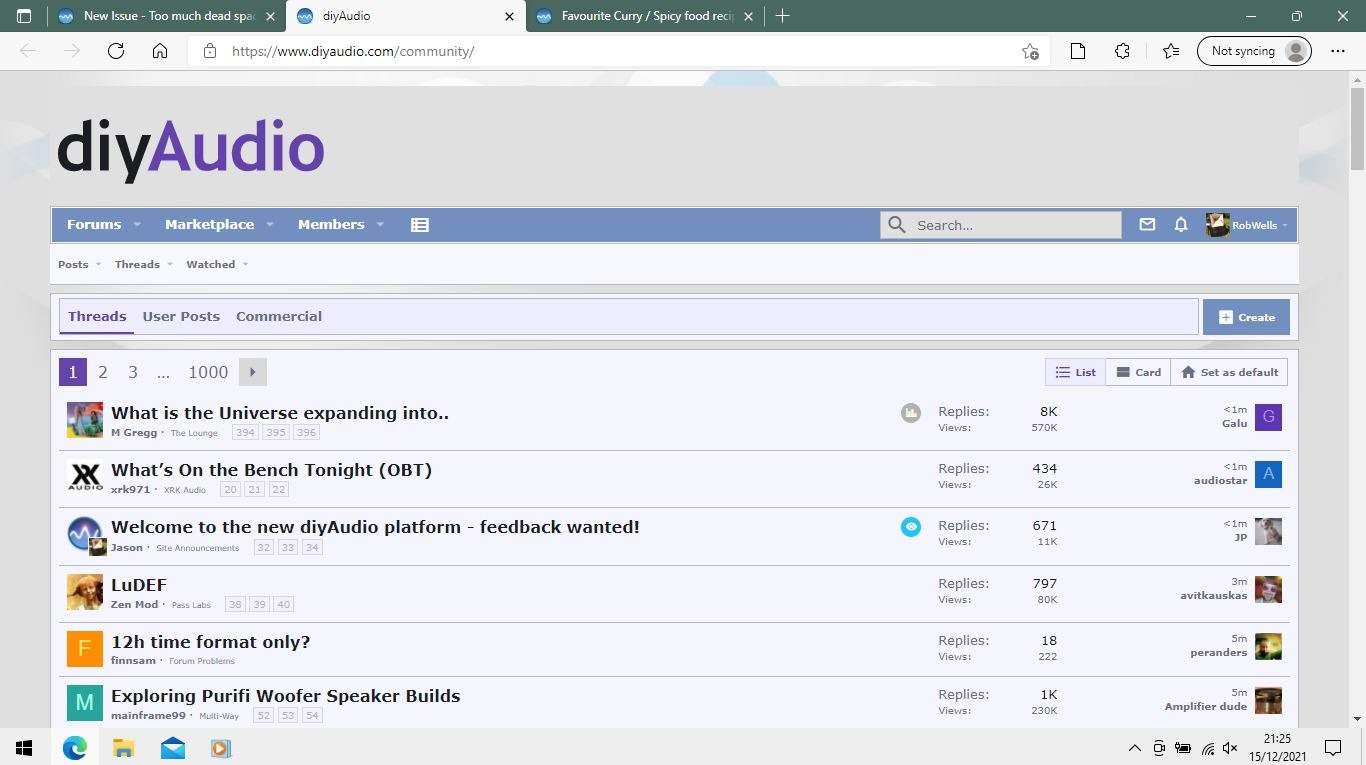Open the notification center icon
Screen dimensions: 1366x765
tap(1332, 747)
